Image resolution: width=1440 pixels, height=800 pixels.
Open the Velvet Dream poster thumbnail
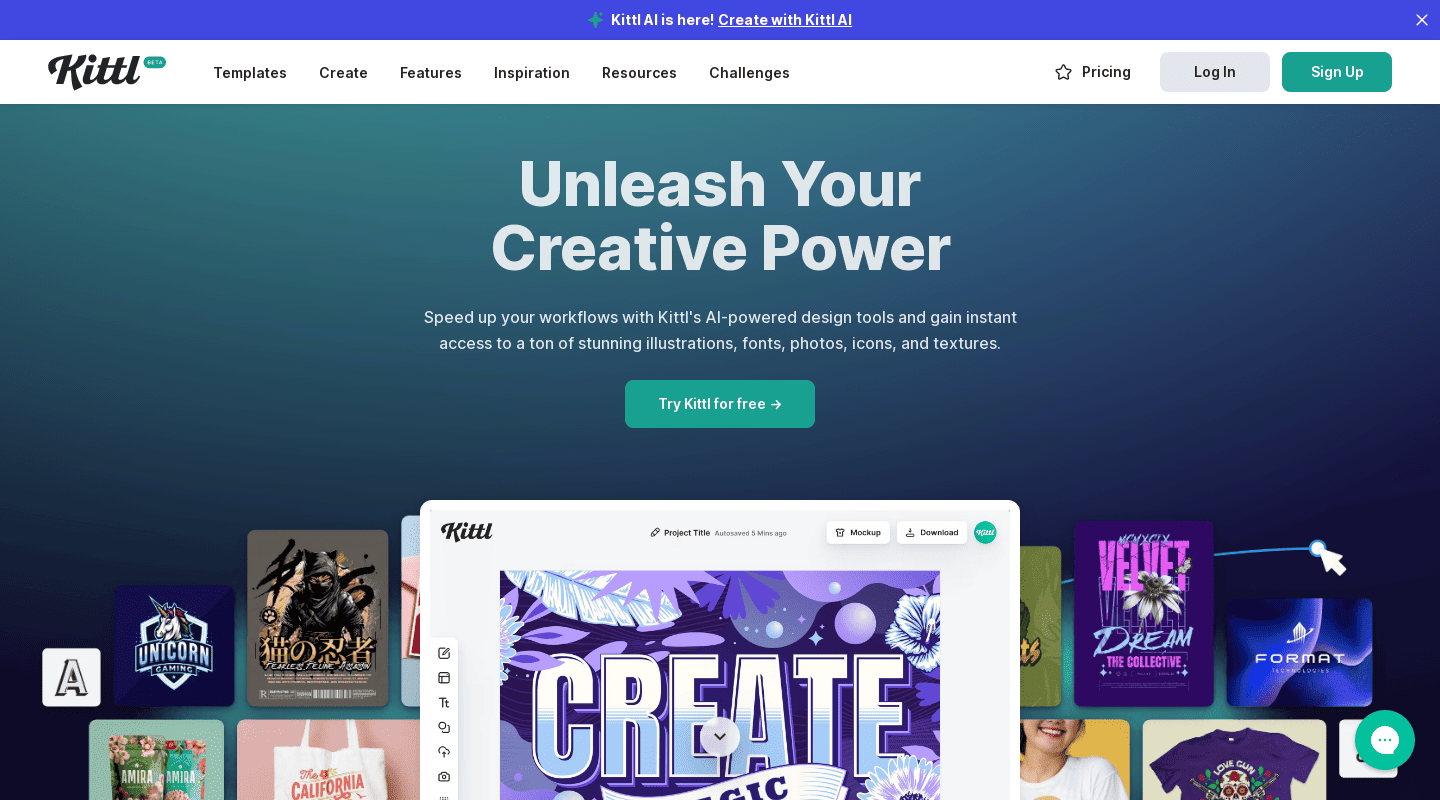click(x=1143, y=614)
